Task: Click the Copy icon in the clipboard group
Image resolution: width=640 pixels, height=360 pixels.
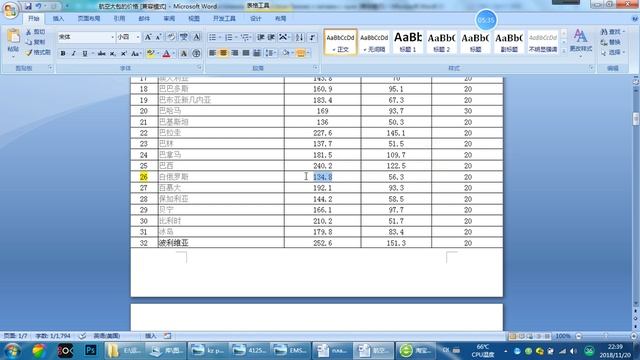Action: pos(29,42)
